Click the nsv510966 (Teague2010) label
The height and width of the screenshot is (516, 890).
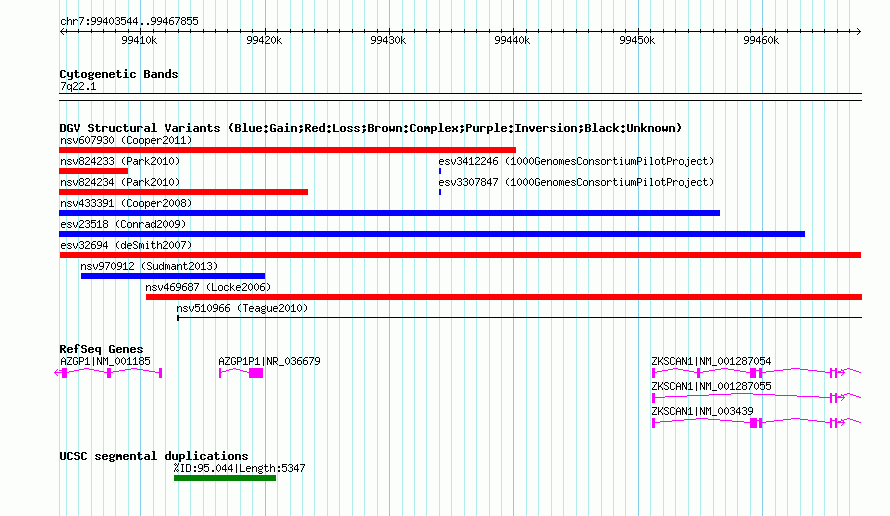[242, 308]
